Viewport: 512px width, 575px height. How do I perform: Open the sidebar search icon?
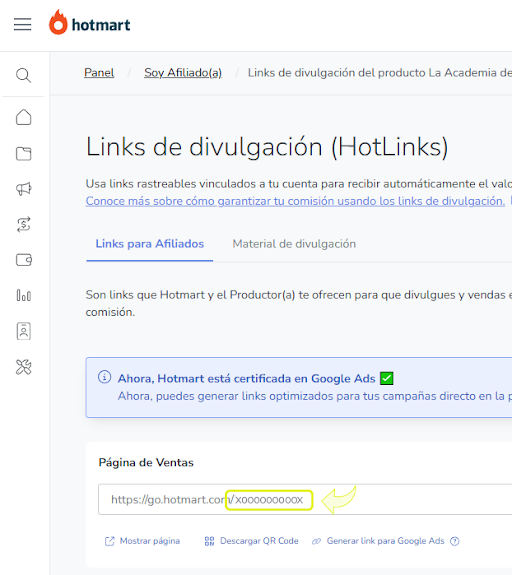tap(23, 76)
